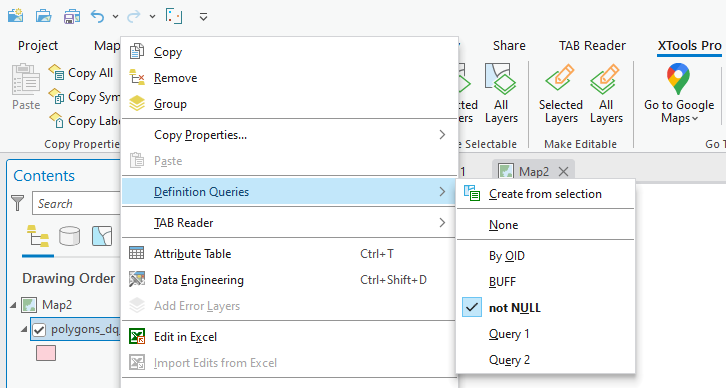Viewport: 726px width, 388px height.
Task: Click the New Project icon in quick access toolbar
Action: tap(15, 16)
